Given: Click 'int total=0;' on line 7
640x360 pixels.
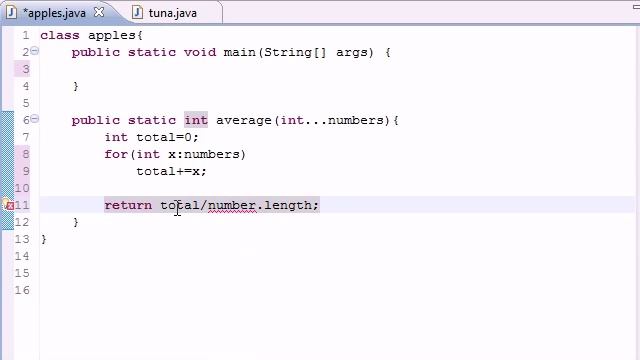Looking at the screenshot, I should click(x=151, y=138).
